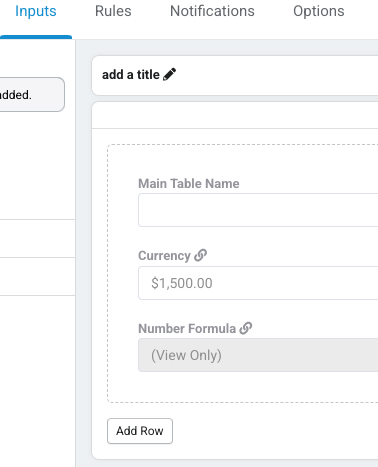Click the white title card background
Image resolution: width=378 pixels, height=467 pixels.
tap(277, 75)
